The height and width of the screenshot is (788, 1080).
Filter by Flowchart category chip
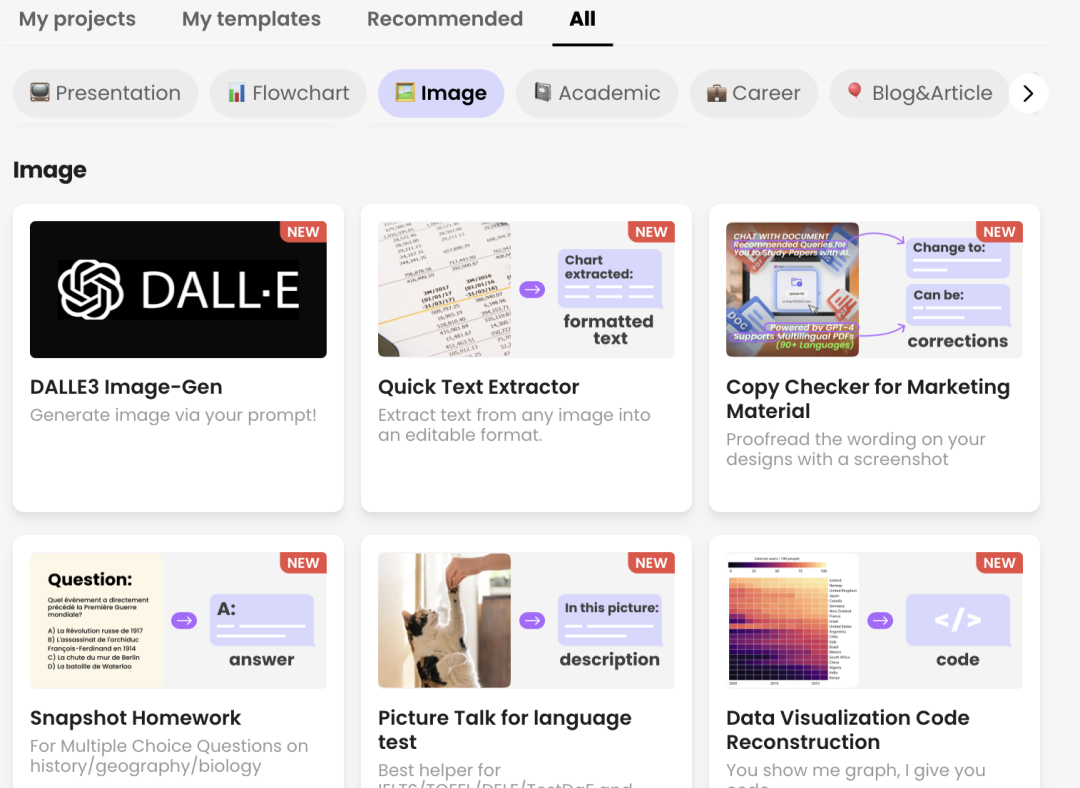click(x=288, y=93)
